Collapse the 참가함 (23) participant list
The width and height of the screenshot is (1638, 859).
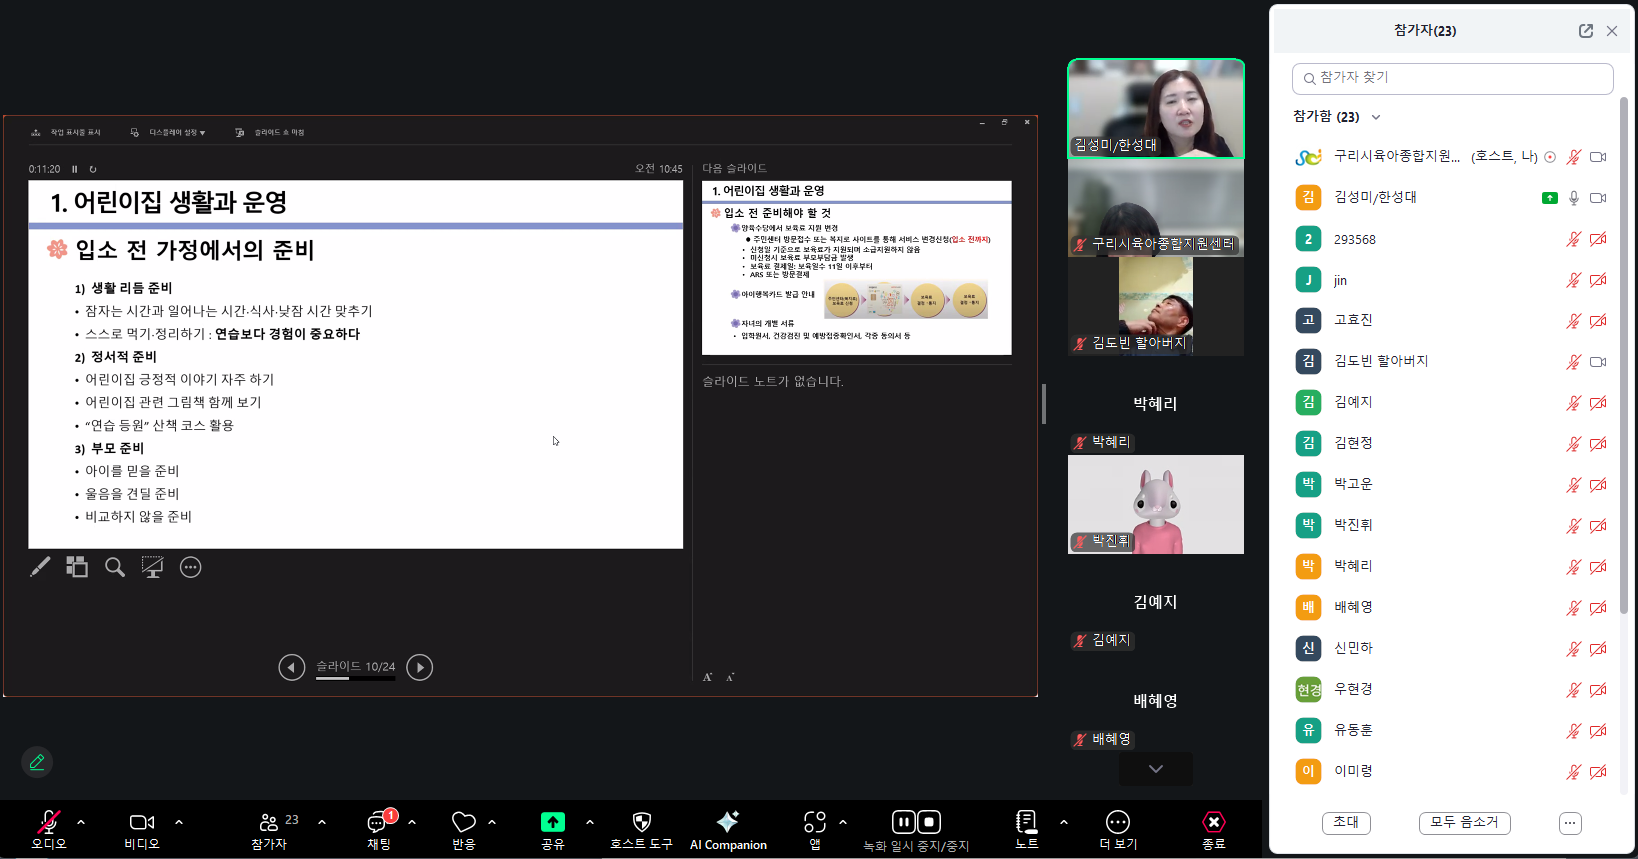(x=1376, y=117)
